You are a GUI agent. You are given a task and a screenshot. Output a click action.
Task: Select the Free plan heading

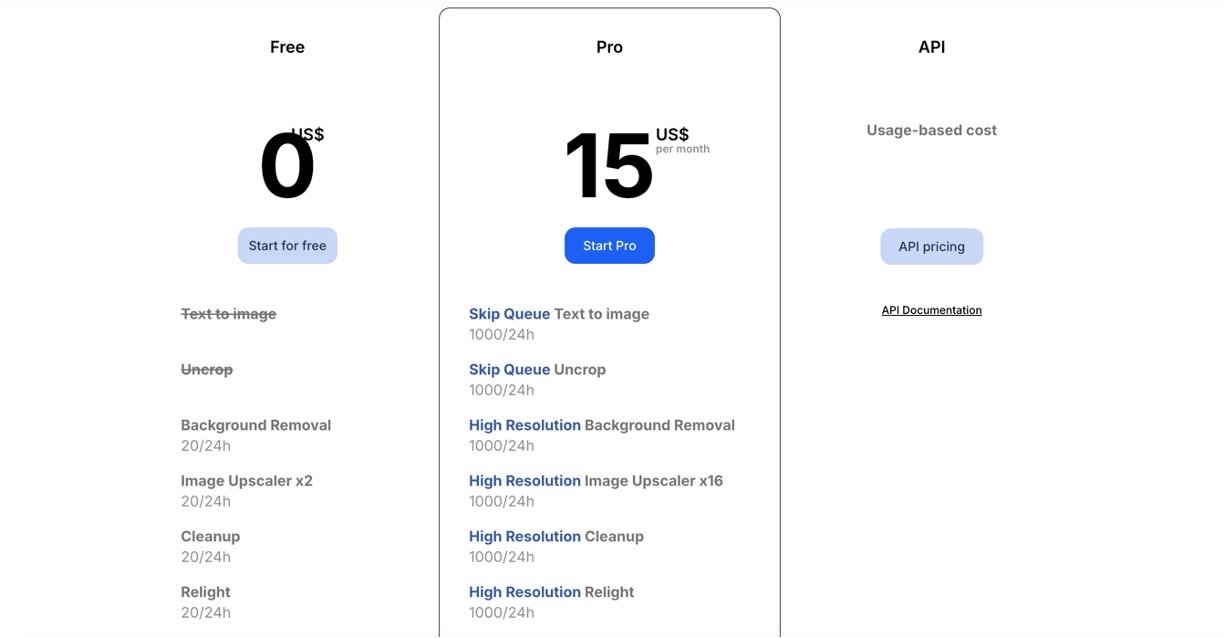[x=287, y=47]
